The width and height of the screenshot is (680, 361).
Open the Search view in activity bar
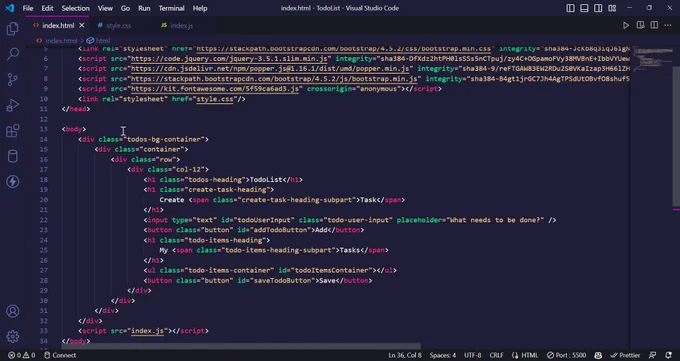[13, 54]
